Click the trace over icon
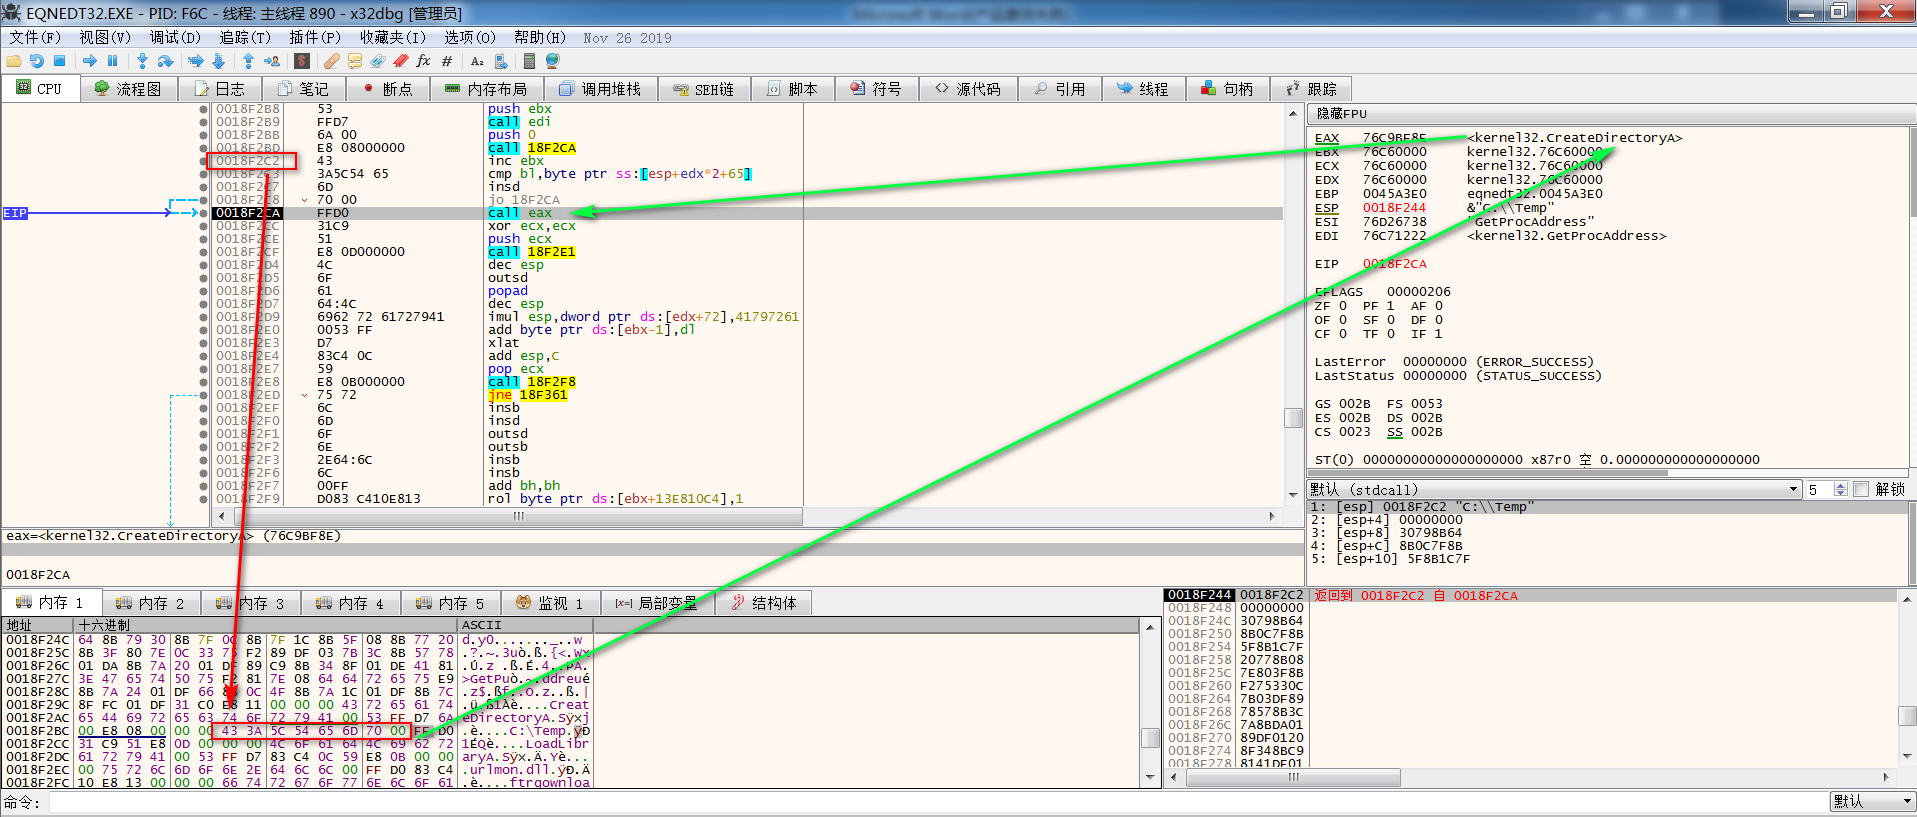This screenshot has width=1917, height=817. (218, 61)
